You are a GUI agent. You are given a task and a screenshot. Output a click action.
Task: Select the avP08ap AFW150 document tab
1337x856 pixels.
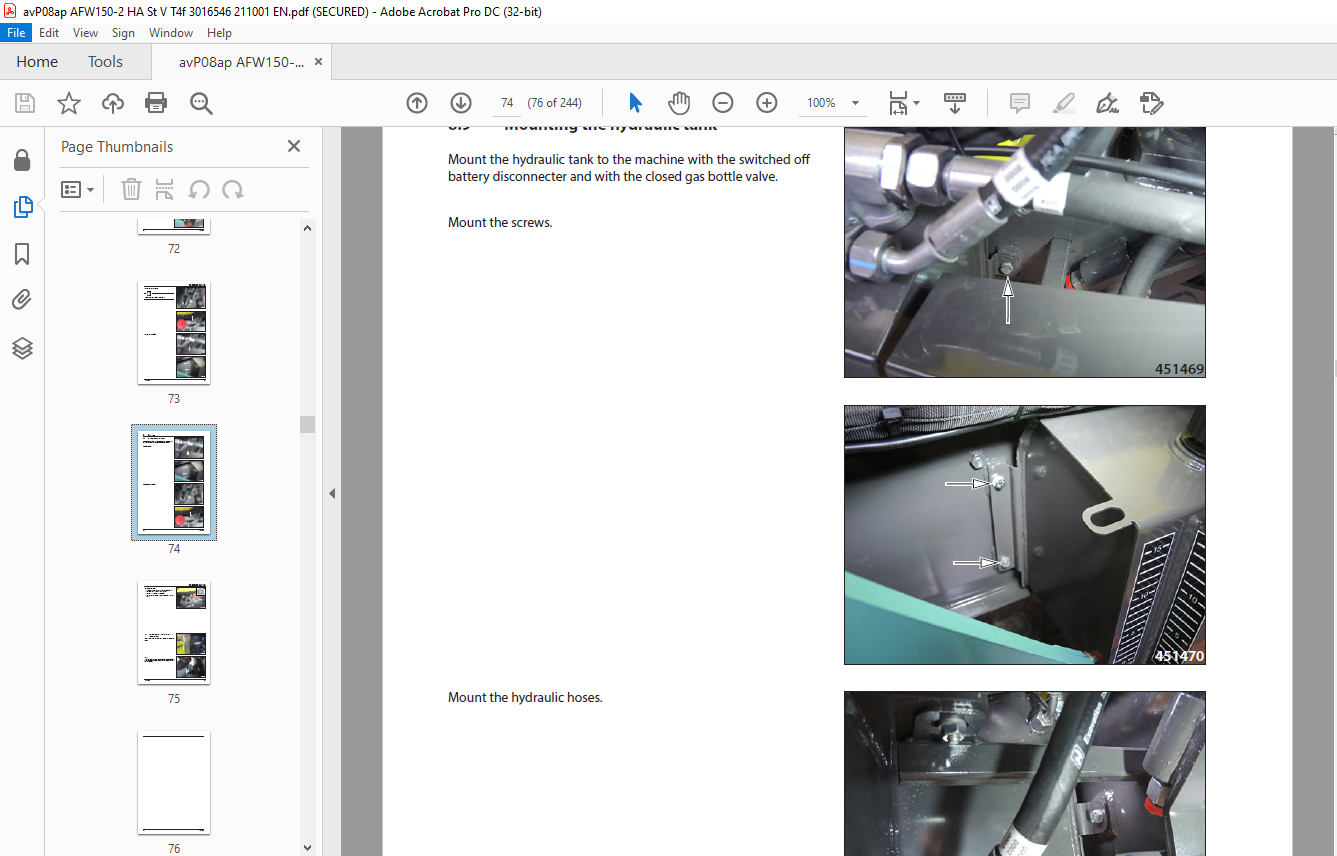click(241, 62)
